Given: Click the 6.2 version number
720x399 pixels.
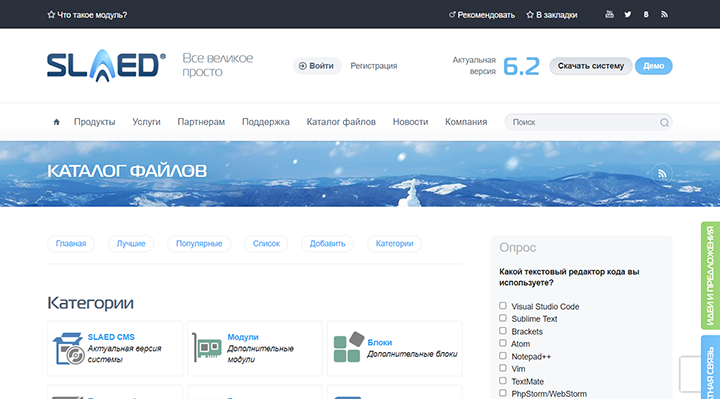Looking at the screenshot, I should pos(521,66).
